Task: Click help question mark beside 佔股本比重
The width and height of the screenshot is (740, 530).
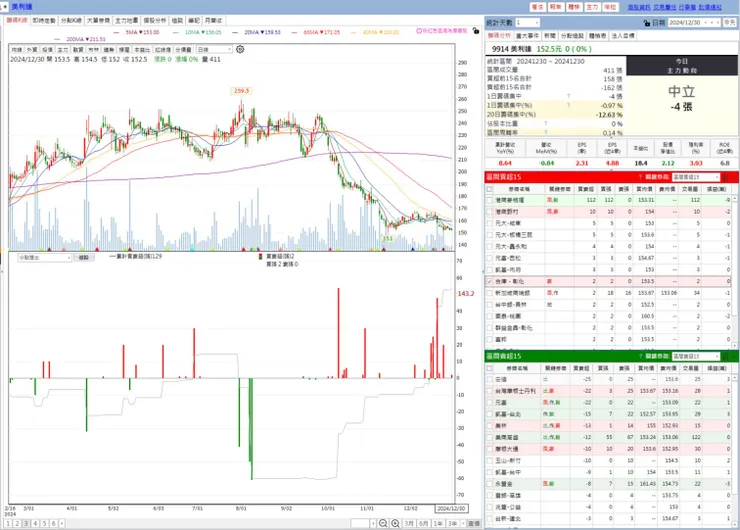Action: tap(546, 124)
